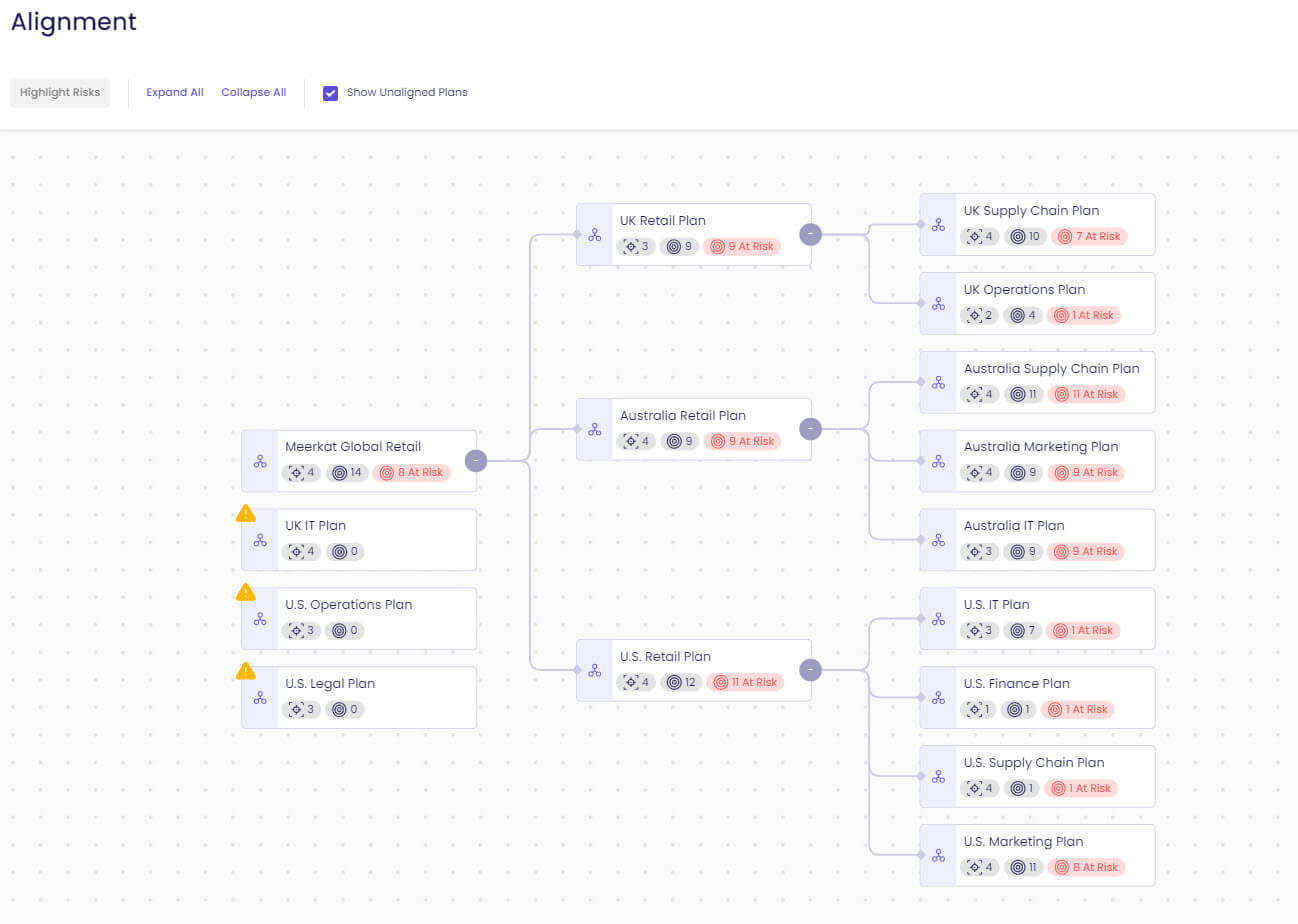This screenshot has height=924, width=1298.
Task: Click the U.S. Legal Plan hierarchy icon
Action: [260, 698]
